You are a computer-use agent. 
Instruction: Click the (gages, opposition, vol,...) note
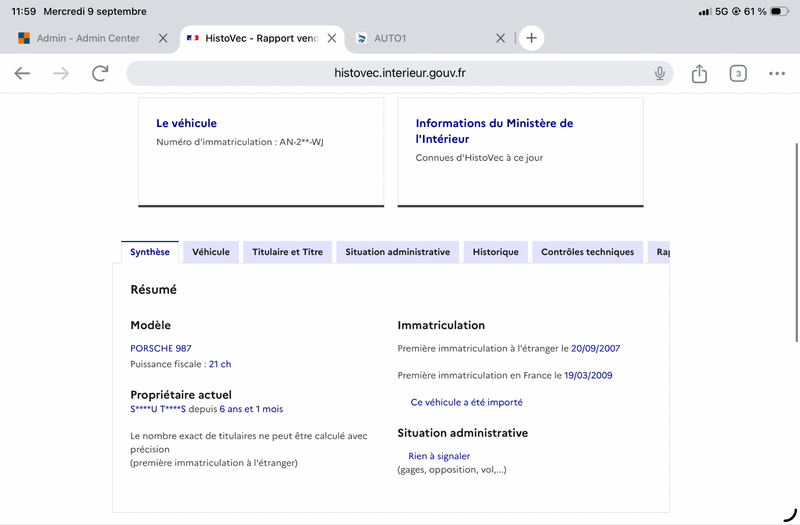(x=452, y=470)
